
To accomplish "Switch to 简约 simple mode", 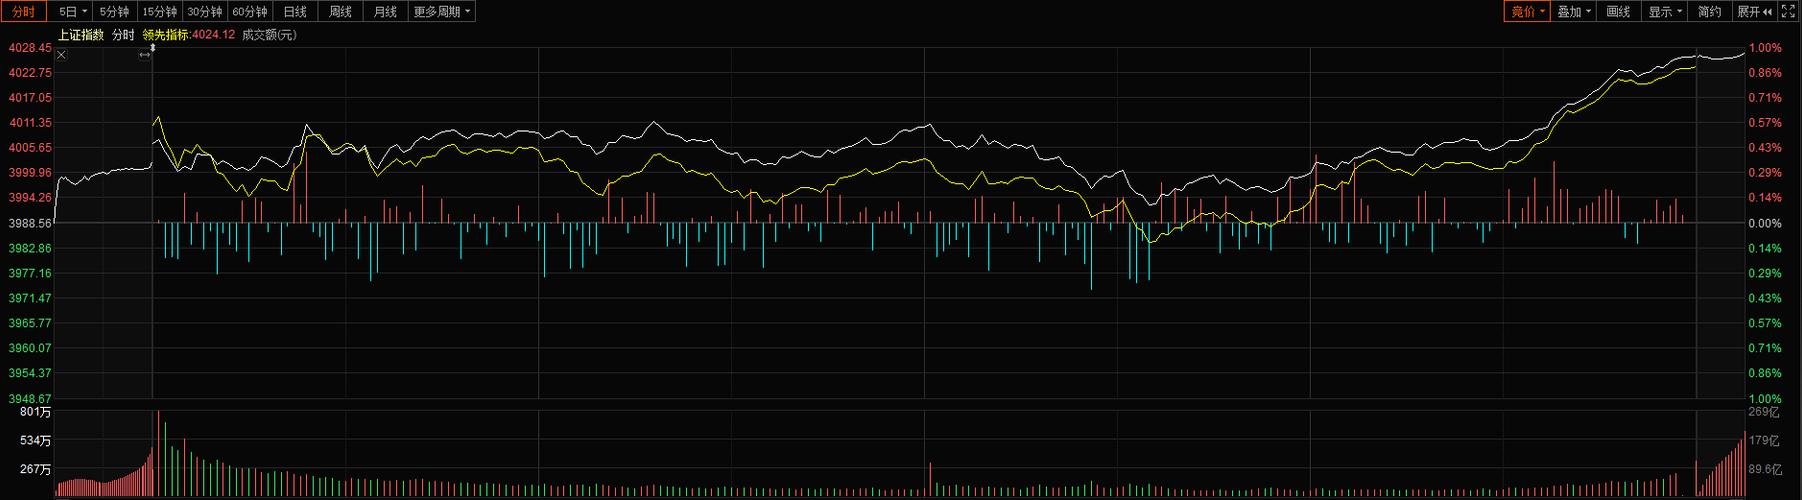I will [x=1710, y=12].
